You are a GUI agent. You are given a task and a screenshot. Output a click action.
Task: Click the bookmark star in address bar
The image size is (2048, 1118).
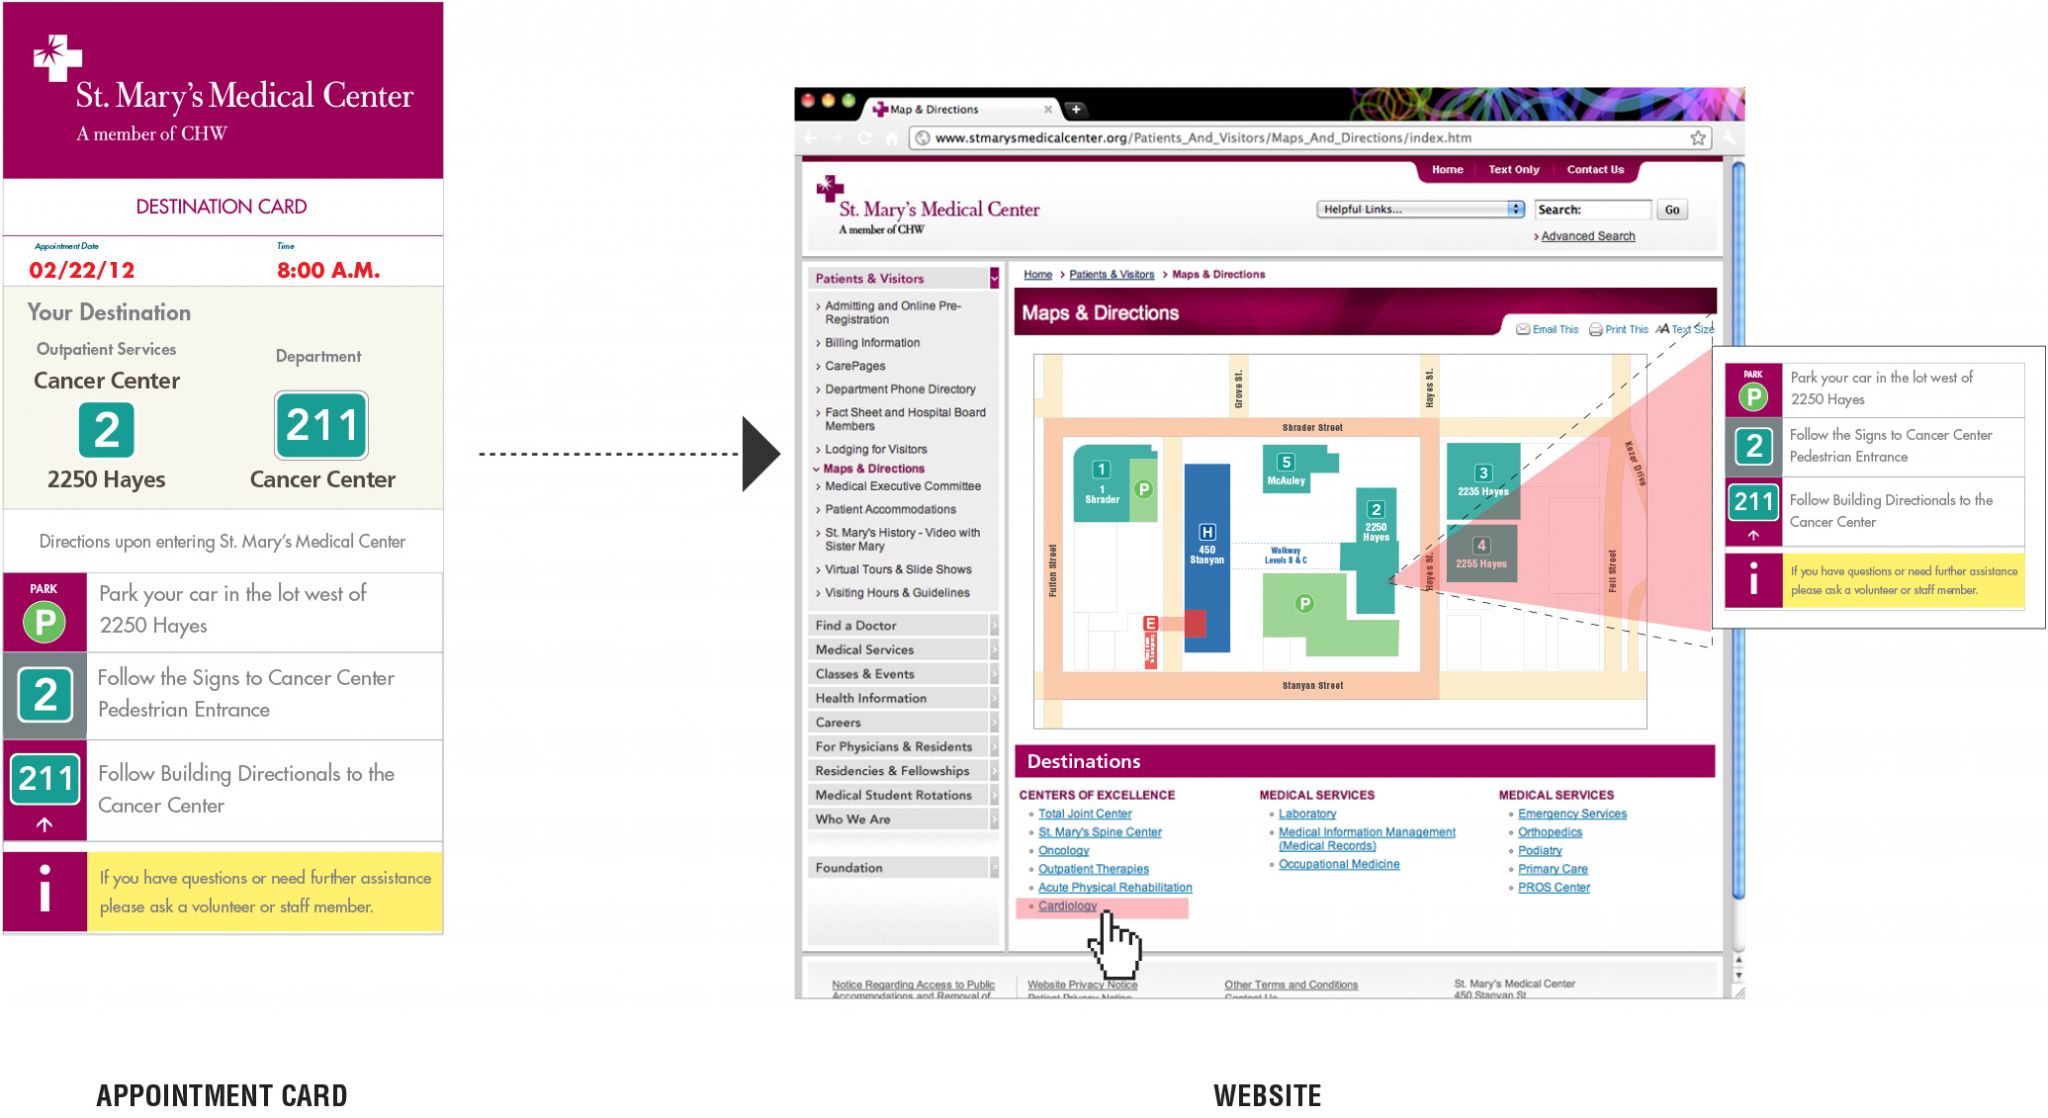coord(1697,138)
